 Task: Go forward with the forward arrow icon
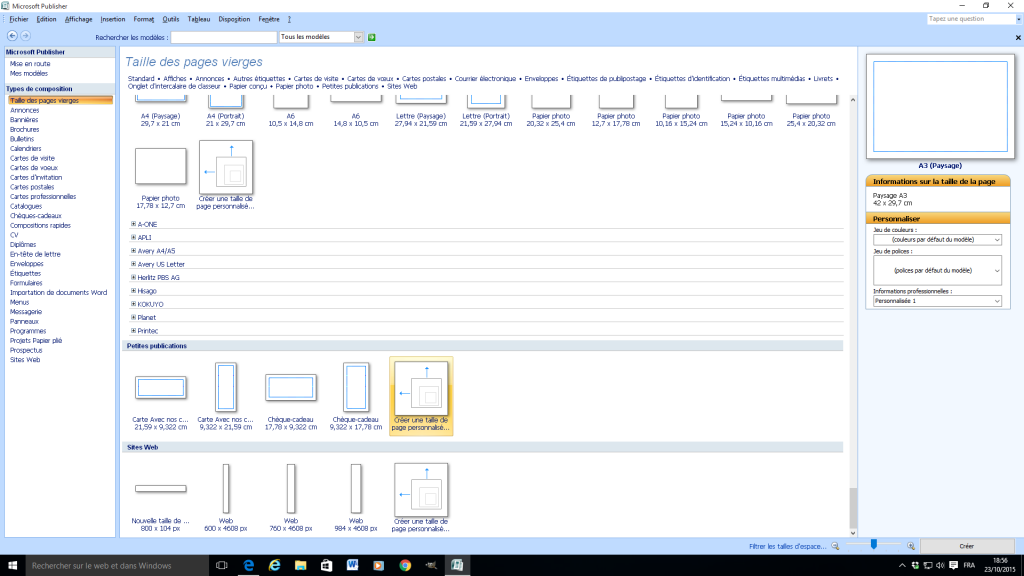pos(25,36)
